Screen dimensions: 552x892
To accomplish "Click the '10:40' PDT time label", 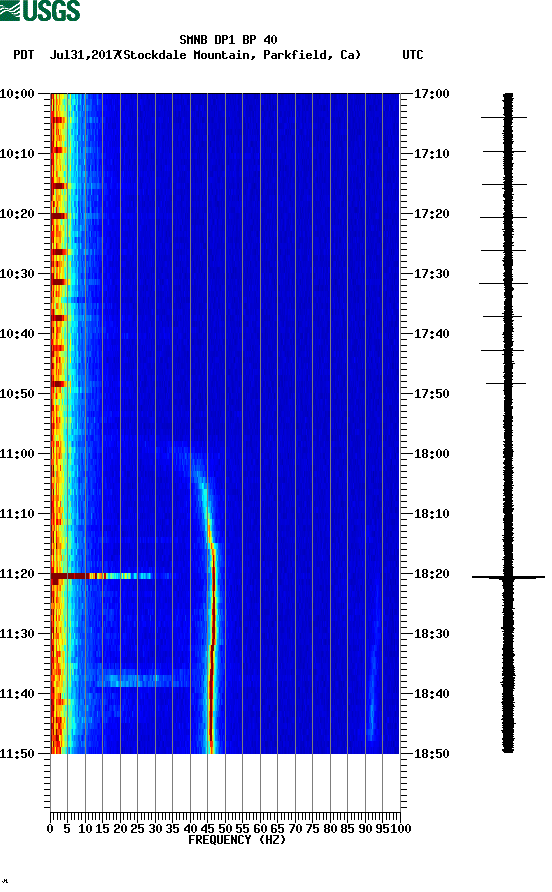I will [17, 333].
